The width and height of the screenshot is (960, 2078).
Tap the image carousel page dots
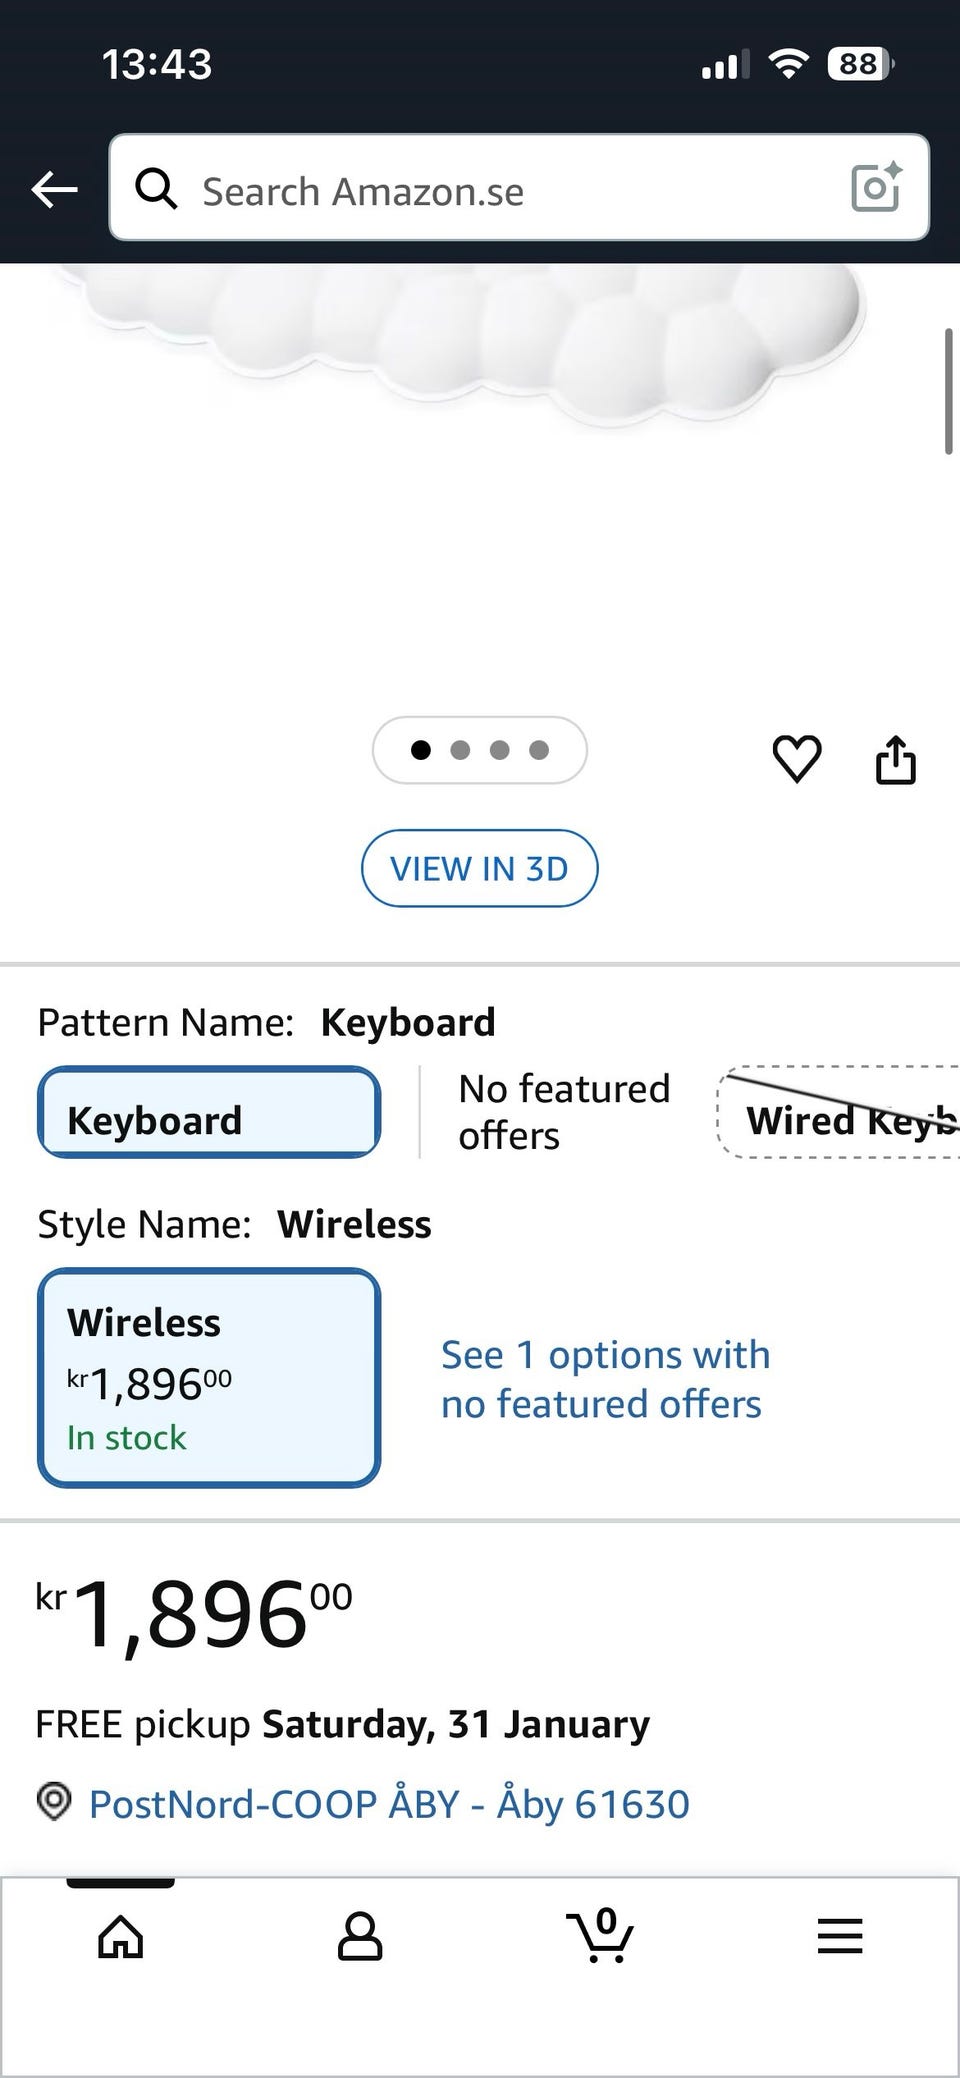480,750
